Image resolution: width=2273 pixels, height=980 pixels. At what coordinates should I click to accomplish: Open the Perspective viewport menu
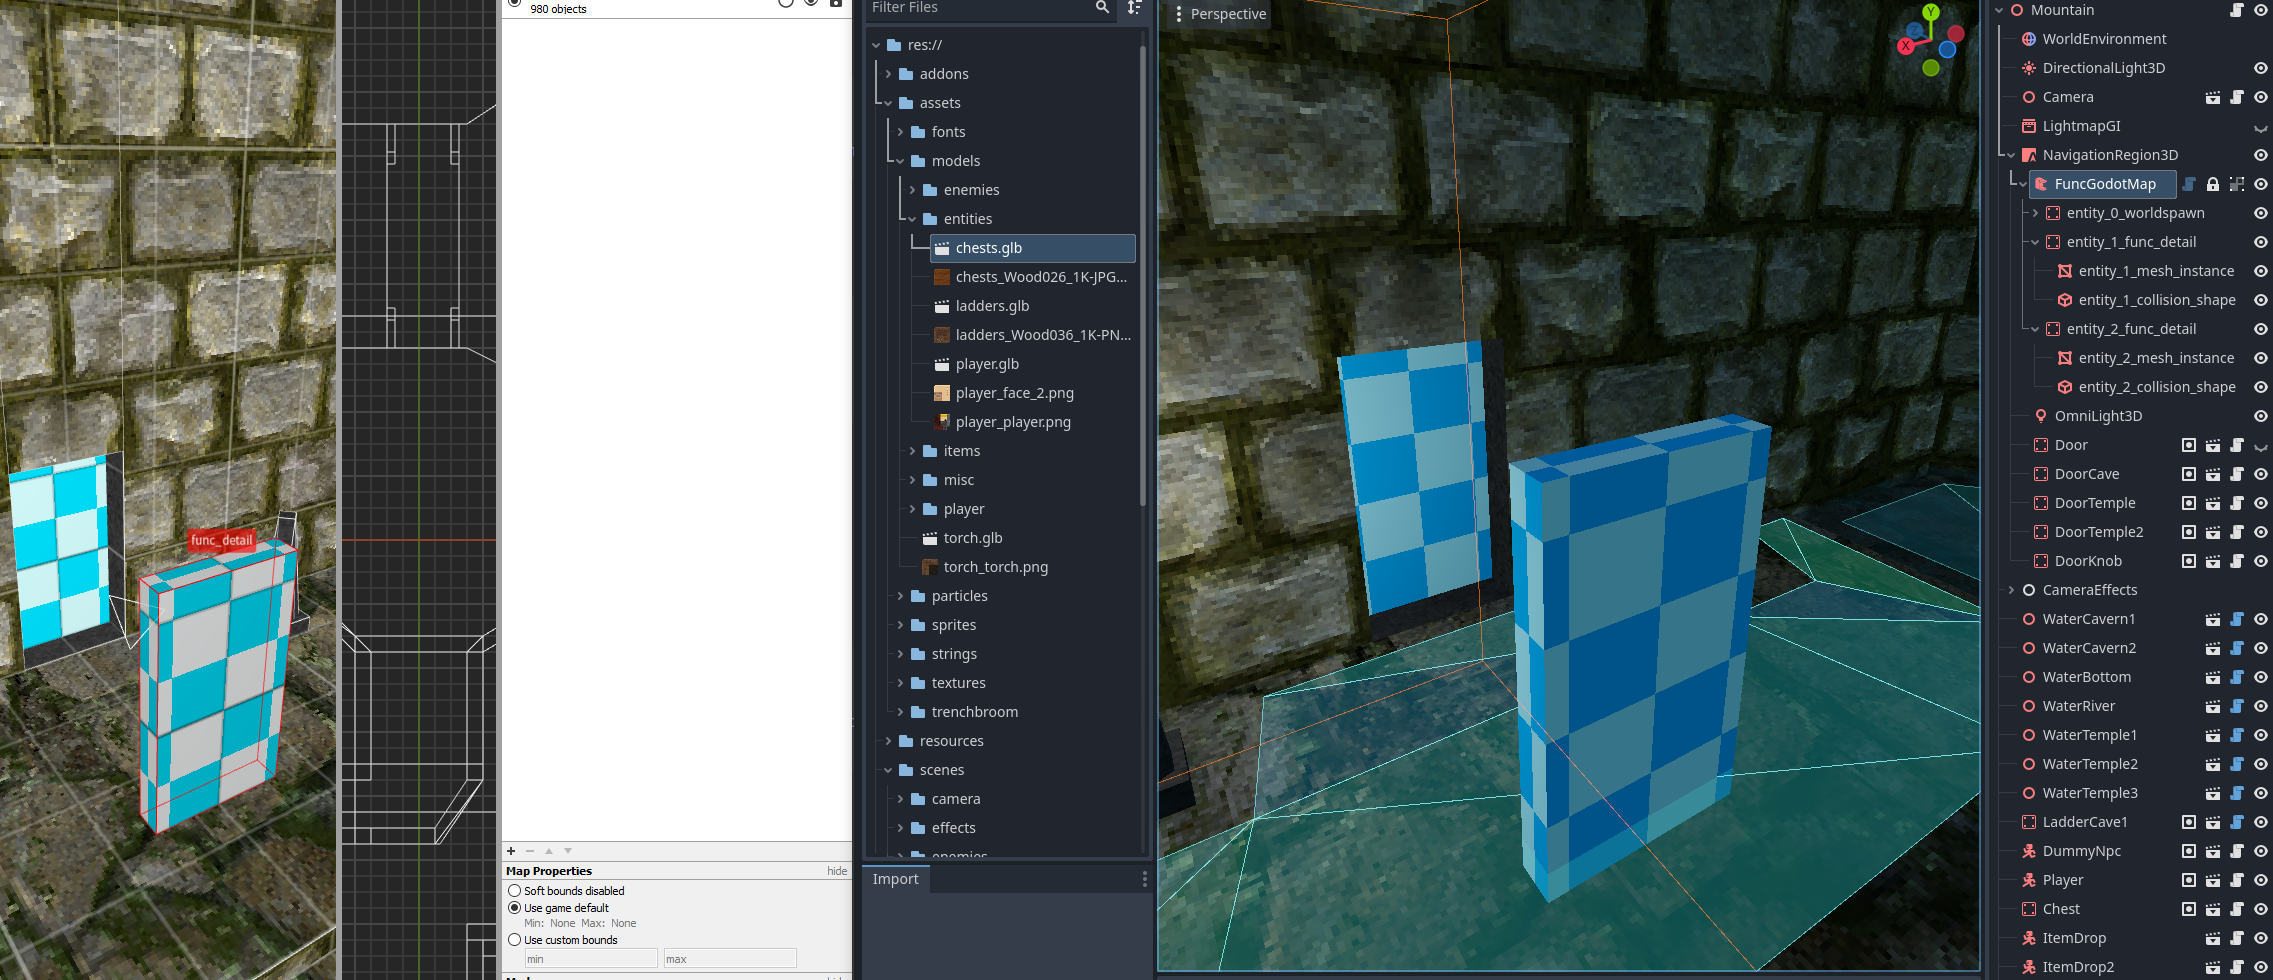[1219, 14]
